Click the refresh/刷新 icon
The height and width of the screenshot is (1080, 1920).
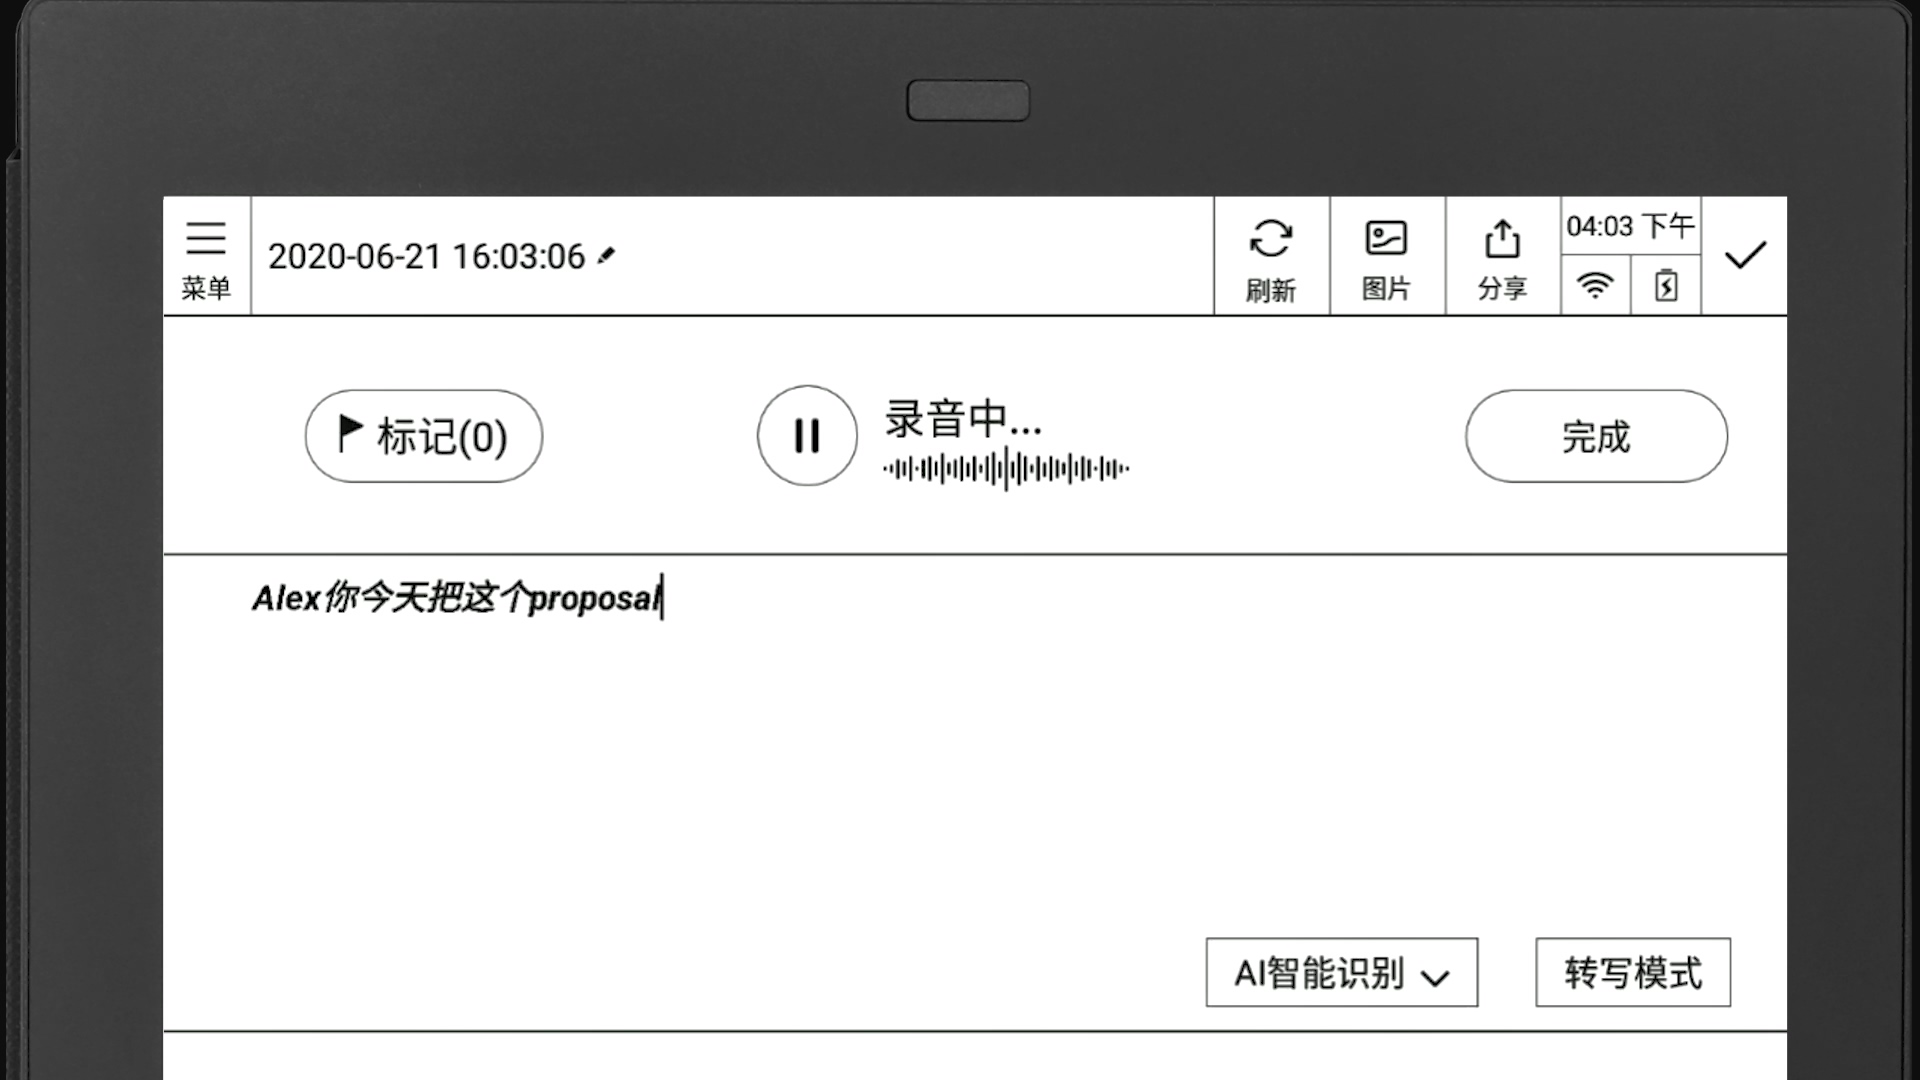1270,255
